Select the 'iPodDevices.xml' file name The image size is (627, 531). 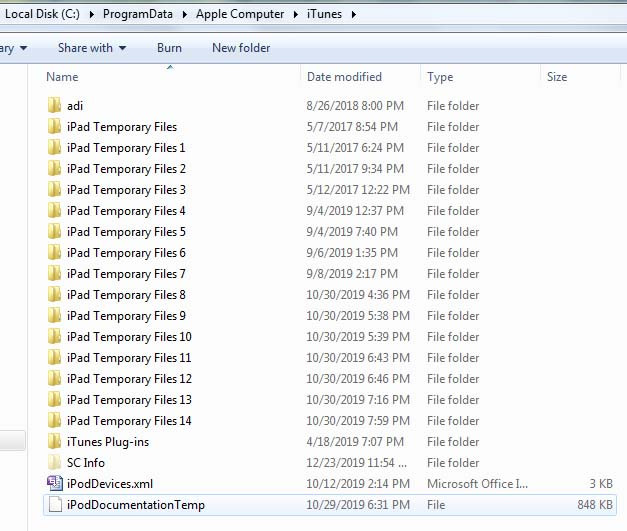coord(110,484)
